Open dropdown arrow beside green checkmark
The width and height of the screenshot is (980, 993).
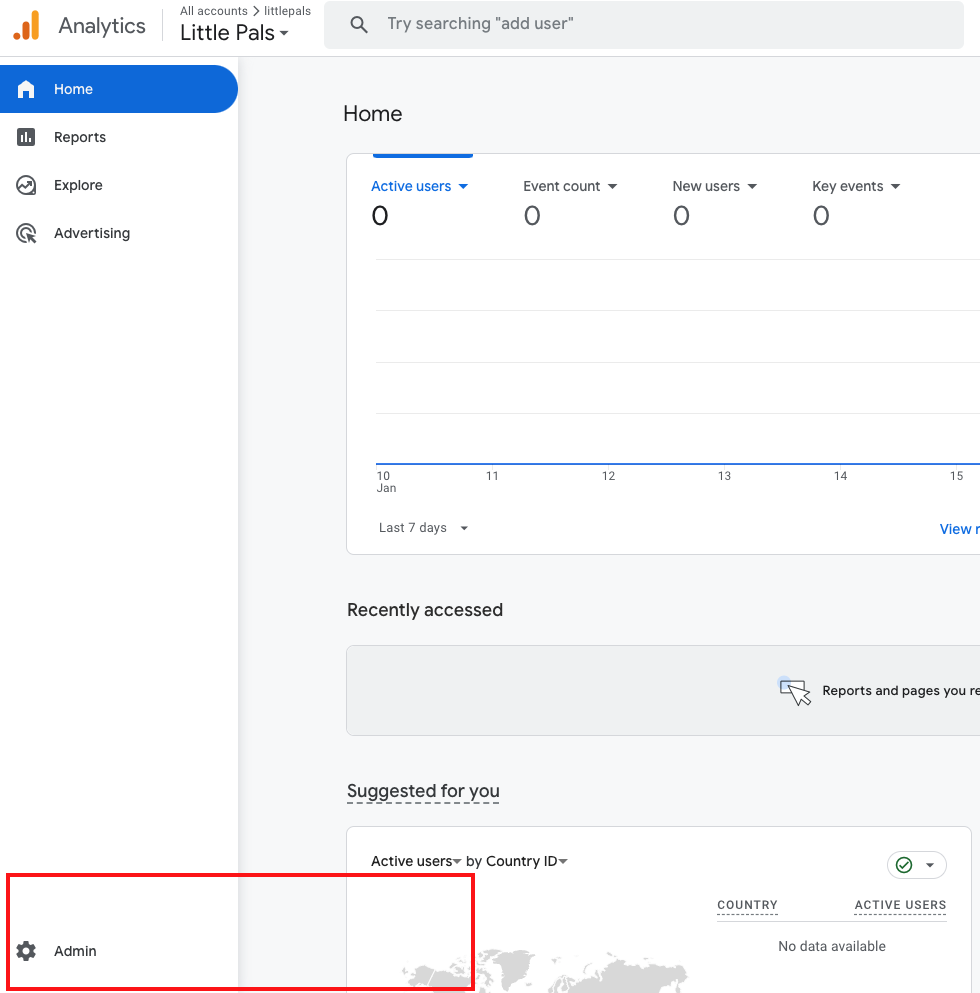pos(930,865)
